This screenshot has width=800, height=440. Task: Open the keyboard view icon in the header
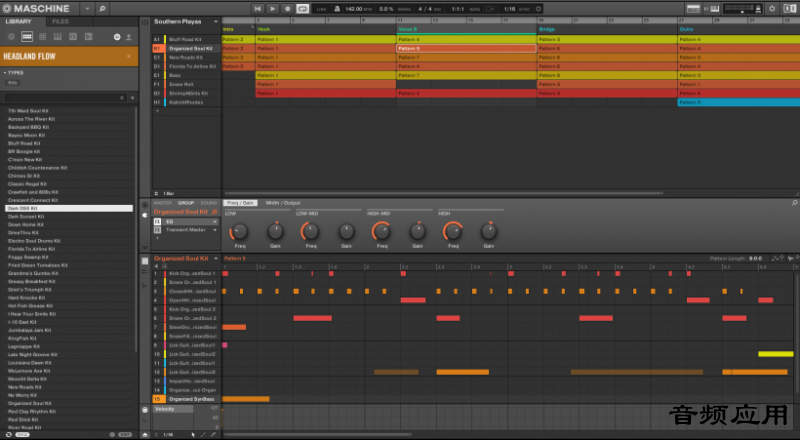tap(714, 9)
